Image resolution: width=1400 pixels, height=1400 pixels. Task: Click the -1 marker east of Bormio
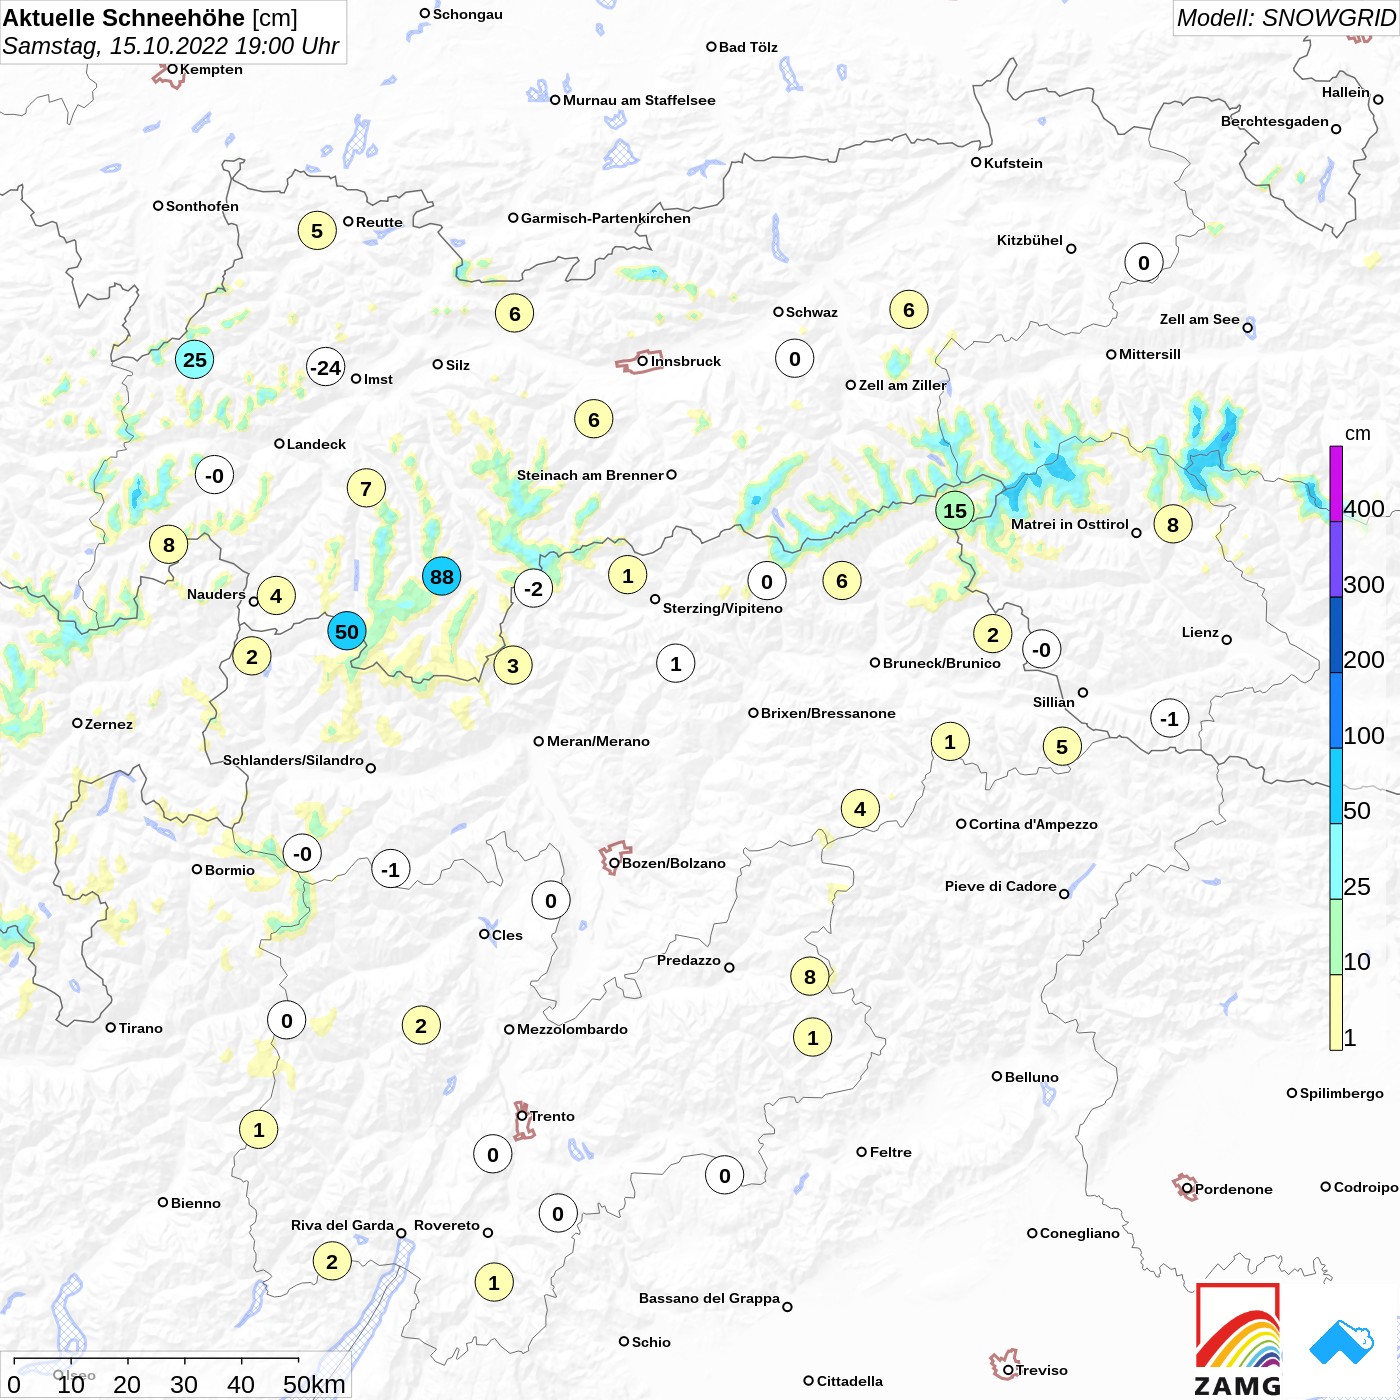pyautogui.click(x=391, y=869)
